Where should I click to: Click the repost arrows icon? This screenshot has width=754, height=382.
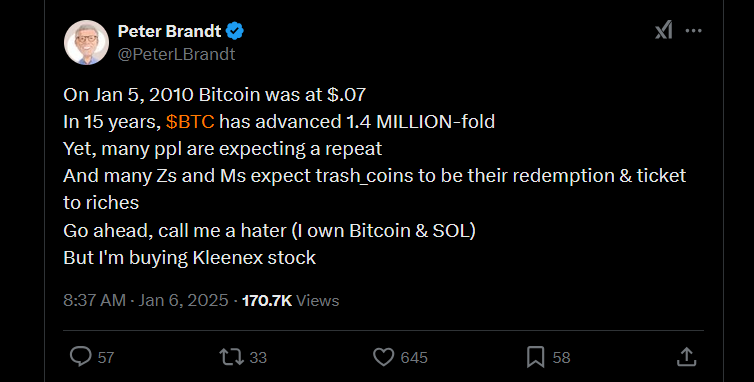click(x=232, y=357)
